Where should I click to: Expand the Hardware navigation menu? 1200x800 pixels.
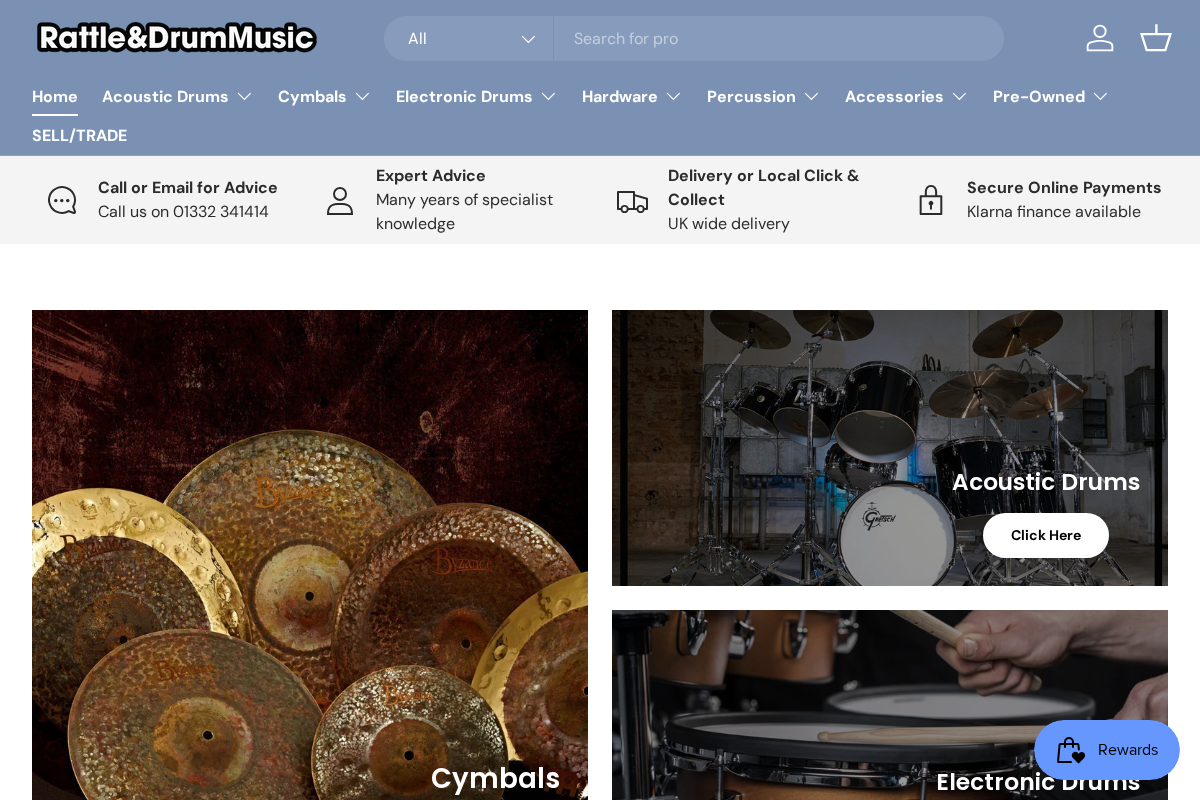673,97
